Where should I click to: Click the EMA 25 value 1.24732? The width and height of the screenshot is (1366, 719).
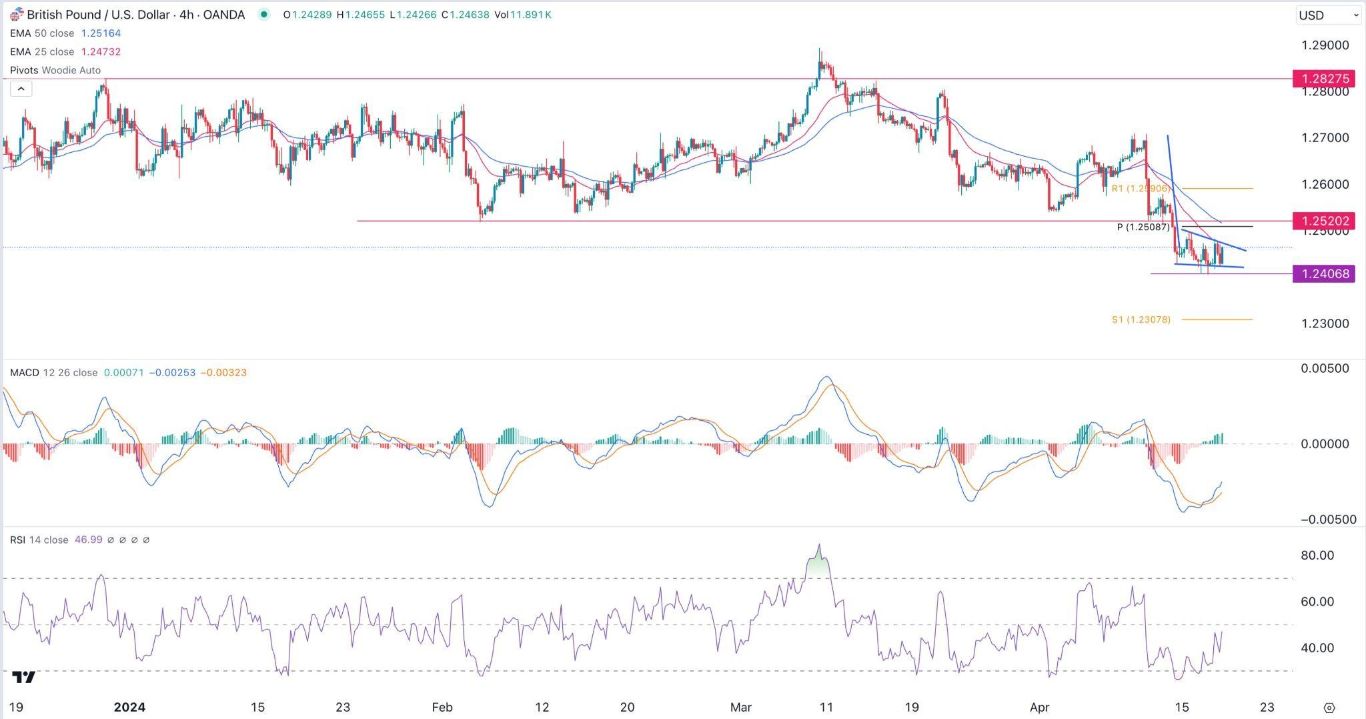click(x=102, y=51)
